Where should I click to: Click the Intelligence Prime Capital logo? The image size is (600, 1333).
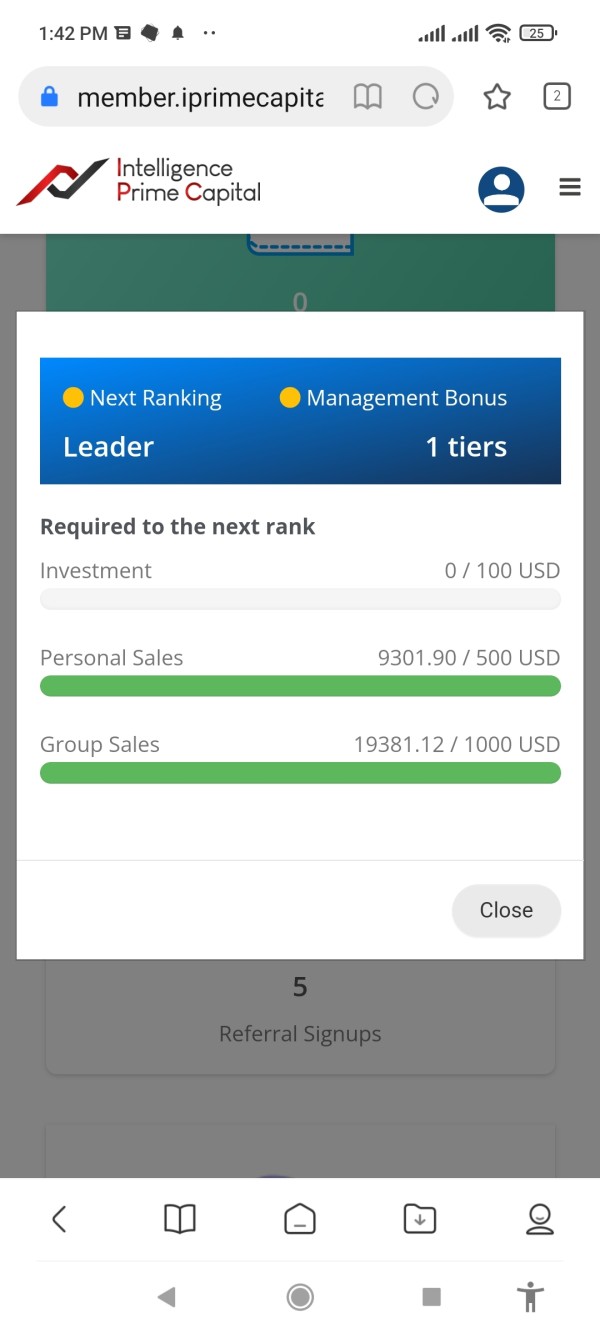tap(140, 182)
